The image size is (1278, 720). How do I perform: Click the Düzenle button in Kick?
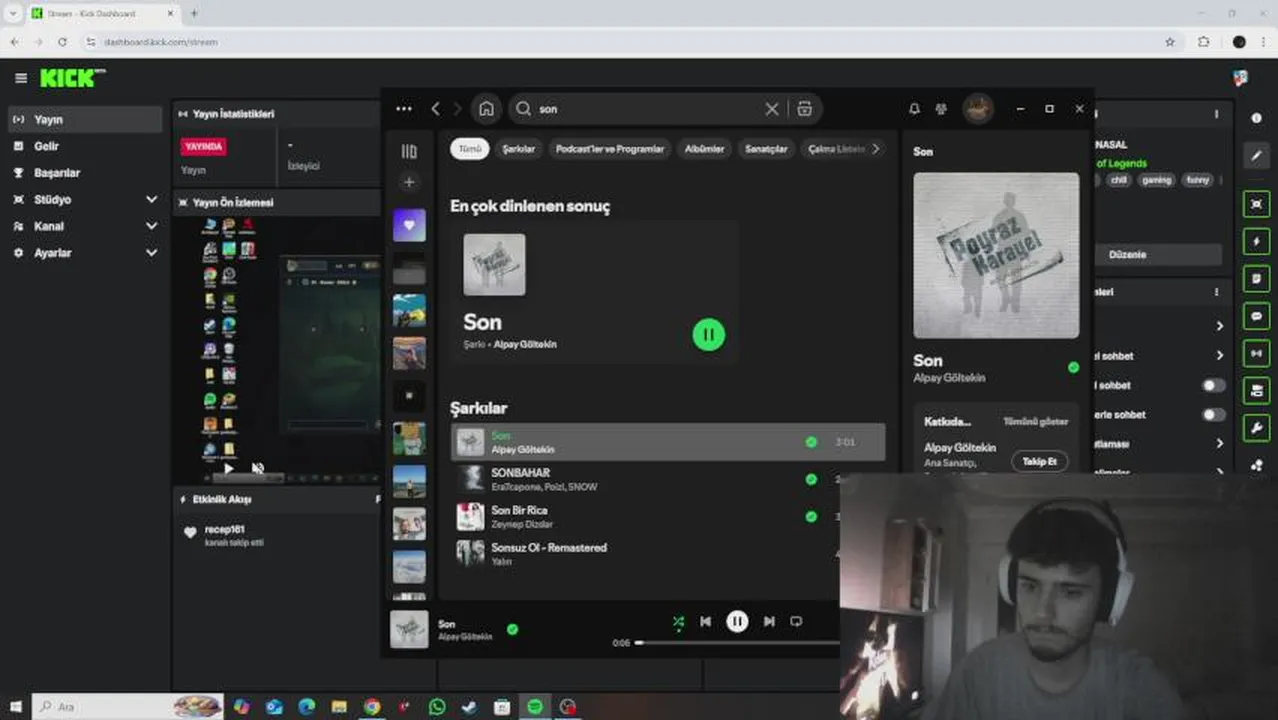coord(1127,255)
